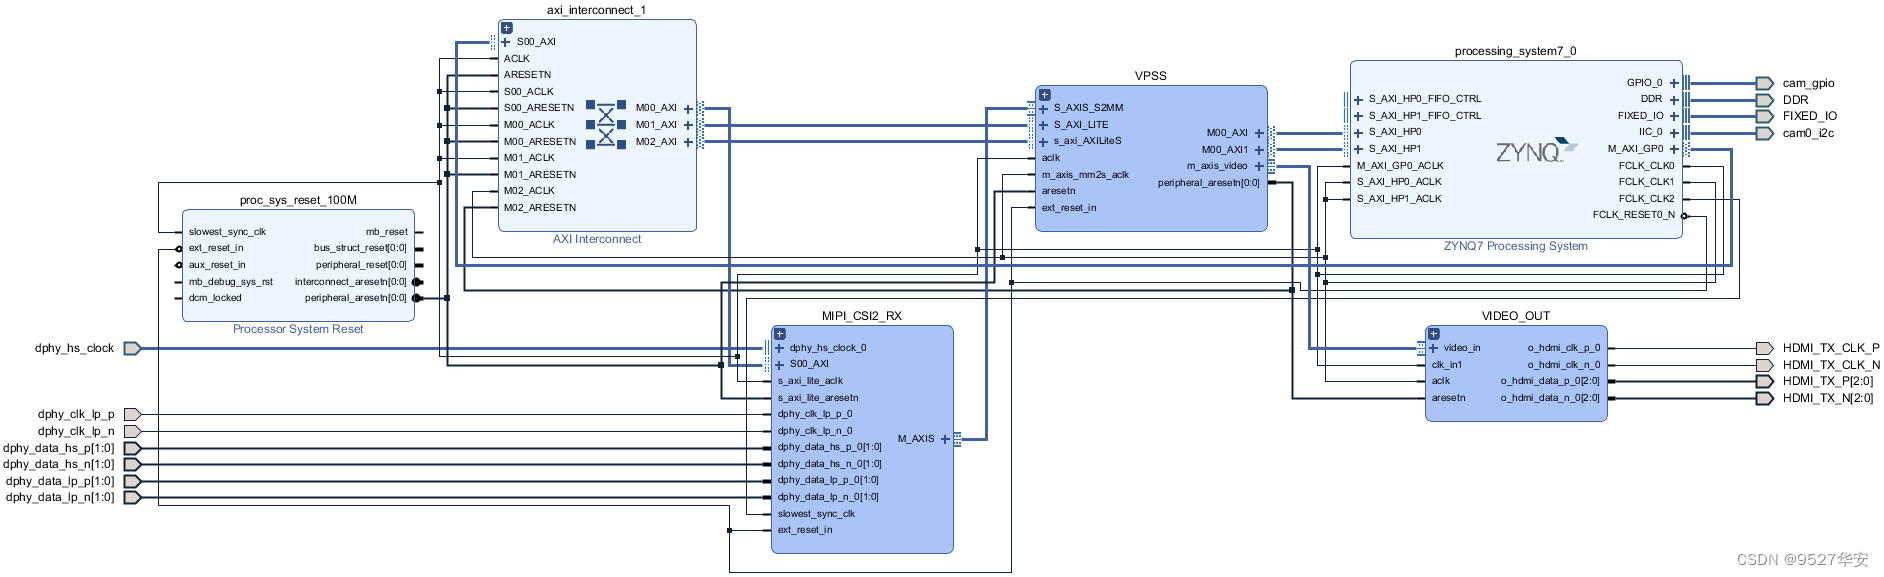
Task: Click the GPIO_0 interface plus on processing_system7_0
Action: click(x=1674, y=83)
